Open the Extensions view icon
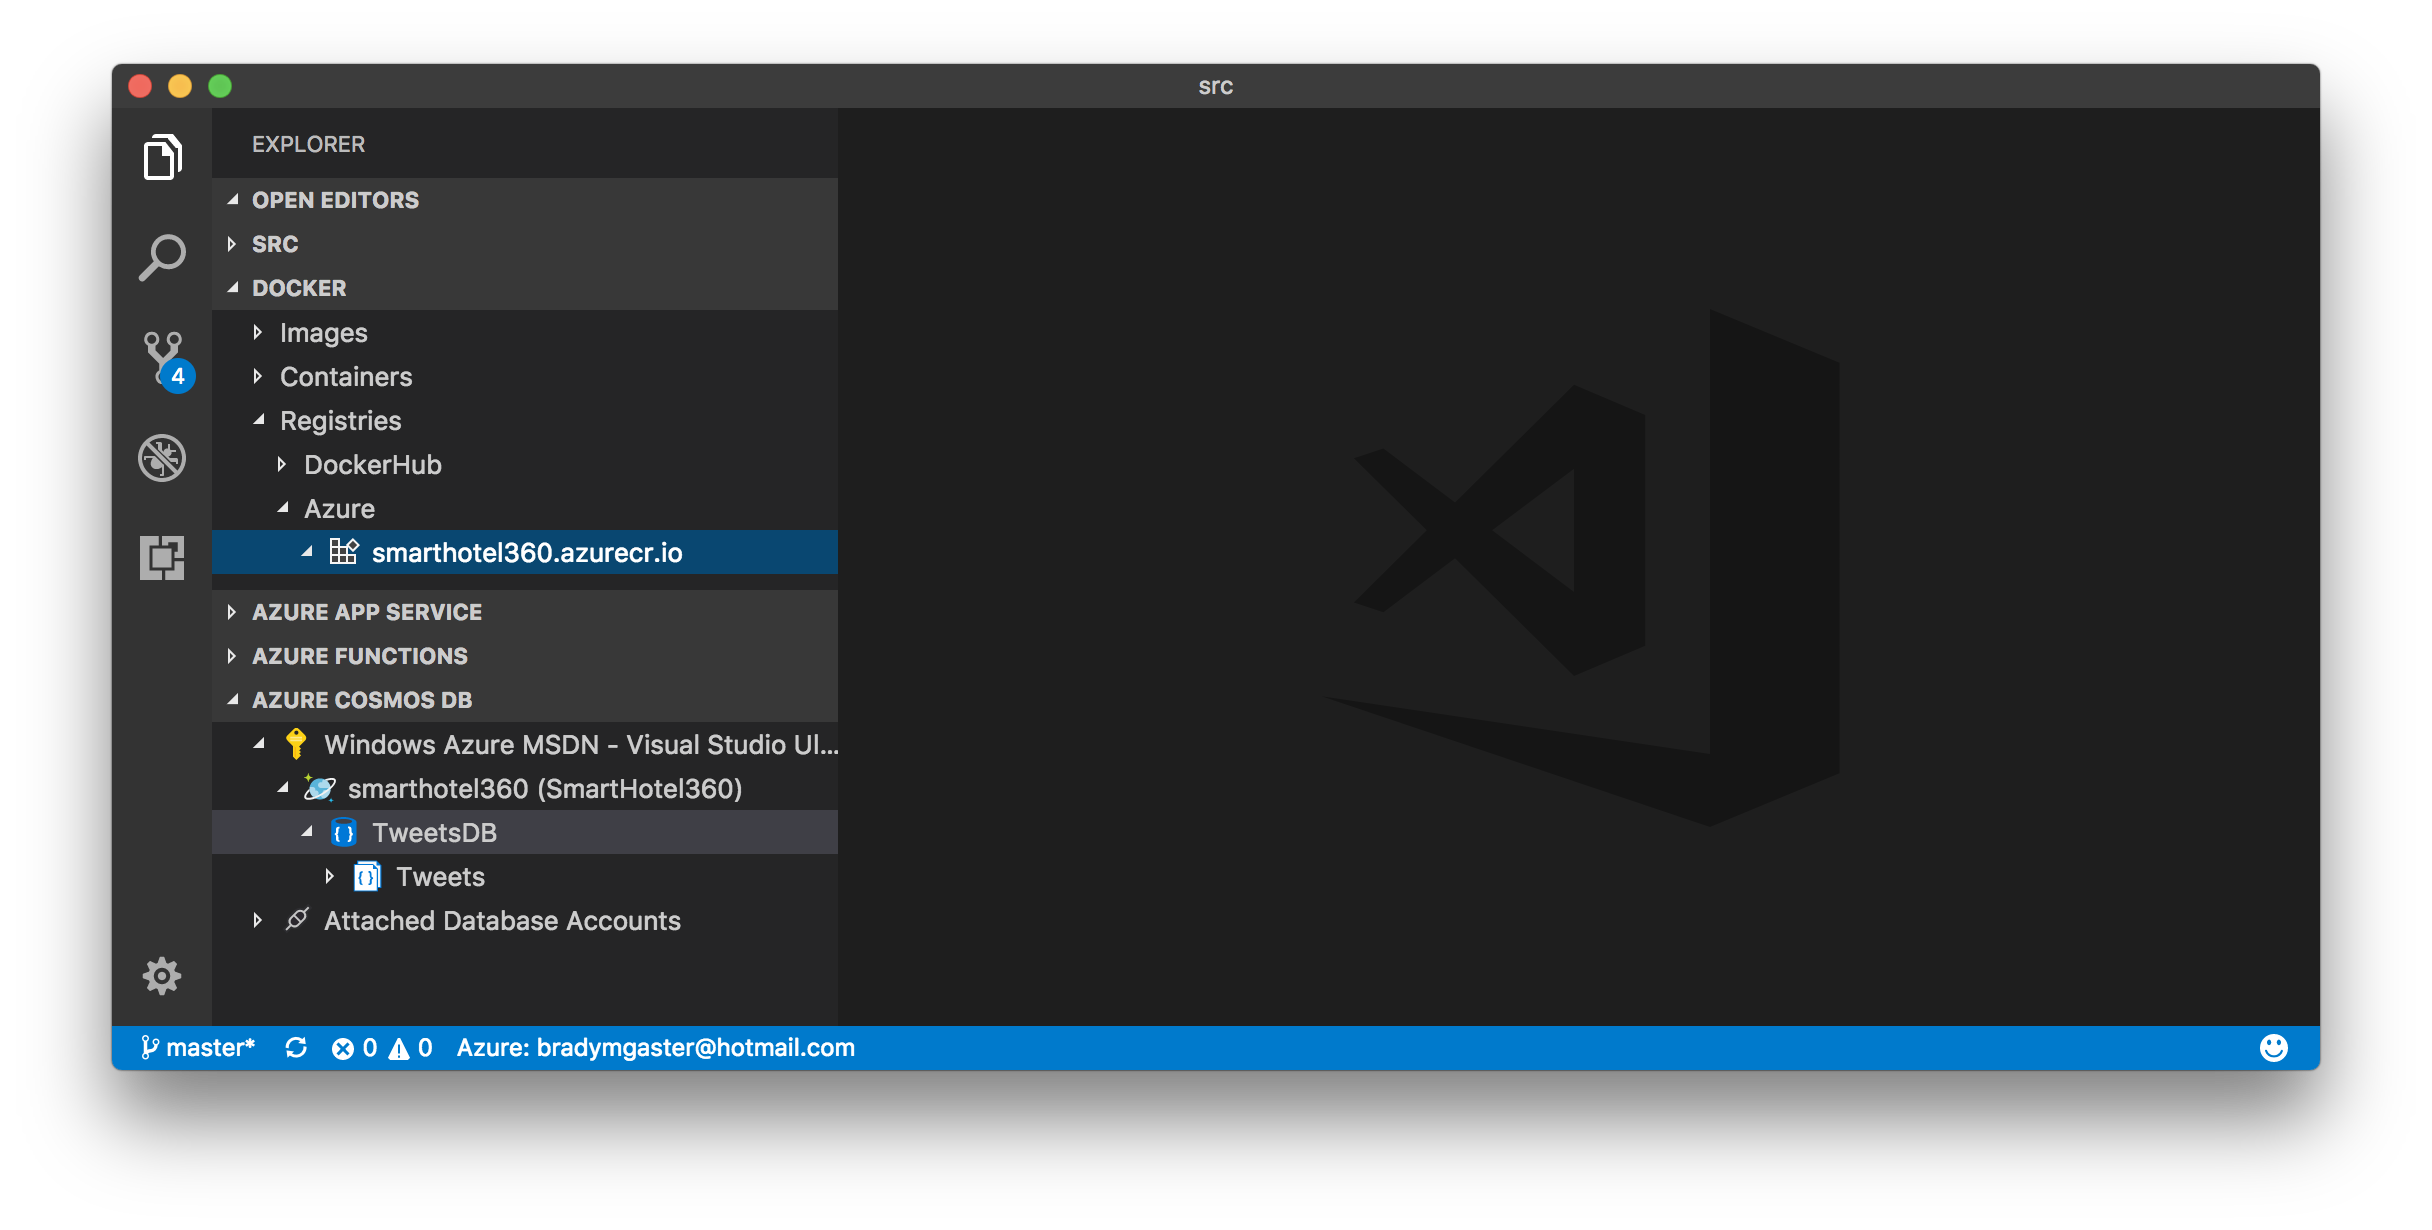Screen dimensions: 2432x1230 click(162, 558)
